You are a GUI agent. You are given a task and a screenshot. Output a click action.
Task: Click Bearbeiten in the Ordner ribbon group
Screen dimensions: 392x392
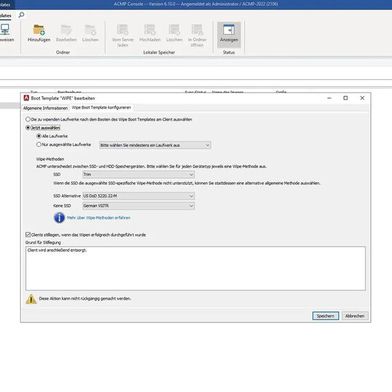pos(66,33)
